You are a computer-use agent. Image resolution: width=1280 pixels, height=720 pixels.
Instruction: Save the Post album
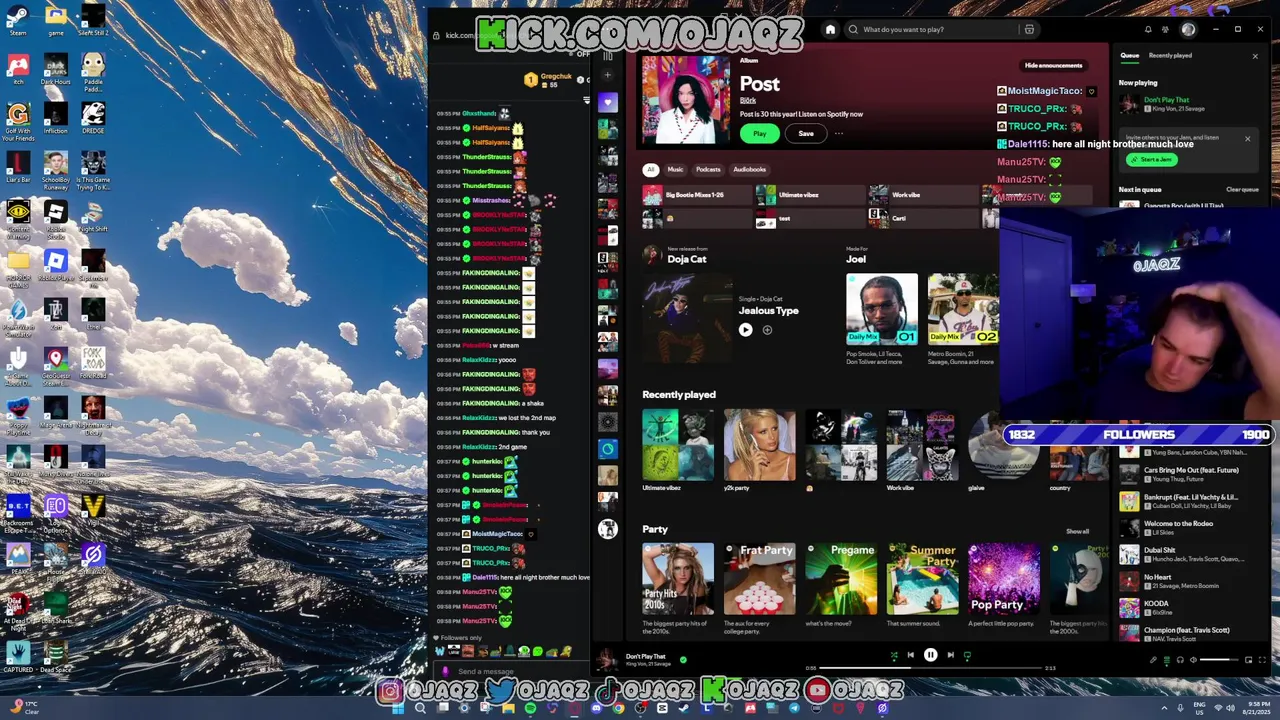coord(806,133)
